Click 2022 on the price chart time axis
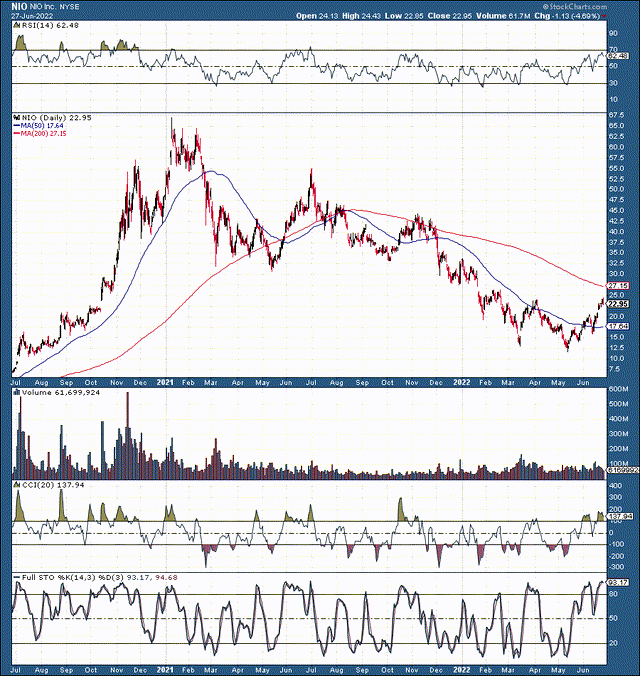This screenshot has height=676, width=640. (x=462, y=383)
